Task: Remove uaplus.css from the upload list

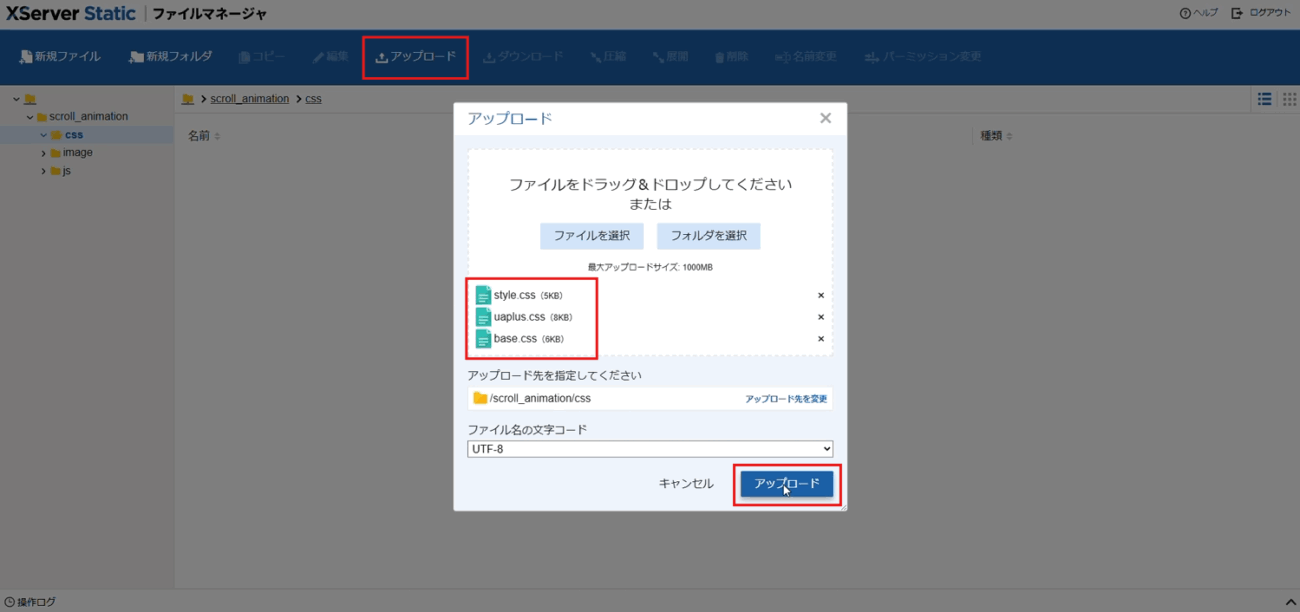Action: click(821, 318)
